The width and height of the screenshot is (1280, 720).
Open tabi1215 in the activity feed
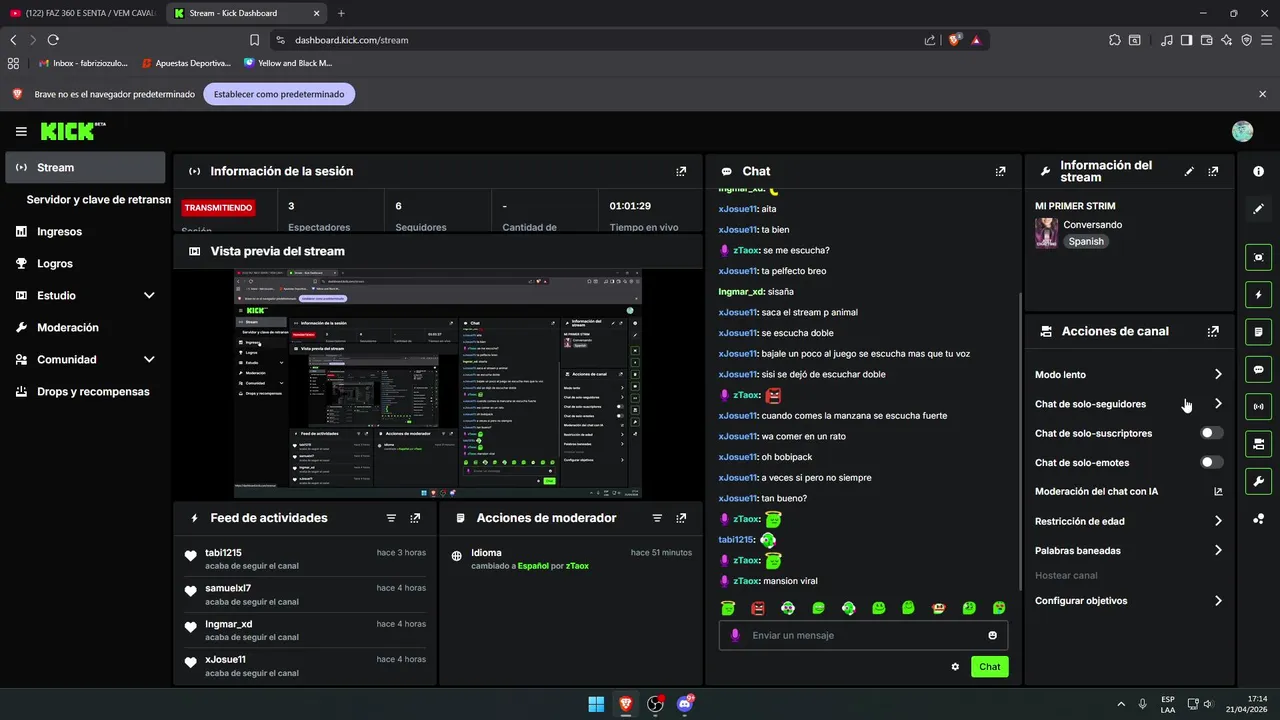tap(223, 552)
